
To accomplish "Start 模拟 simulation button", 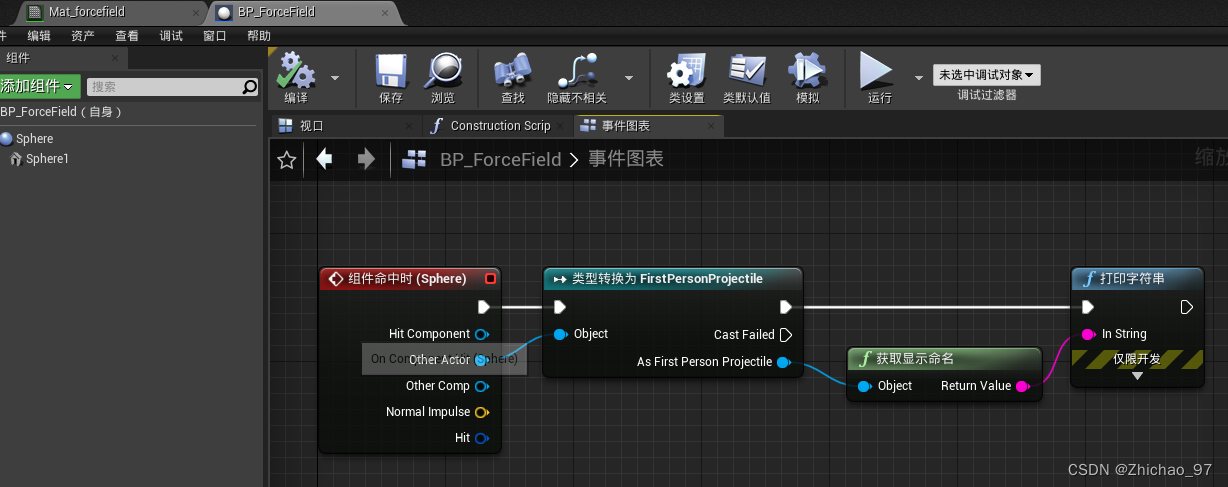I will pos(807,78).
